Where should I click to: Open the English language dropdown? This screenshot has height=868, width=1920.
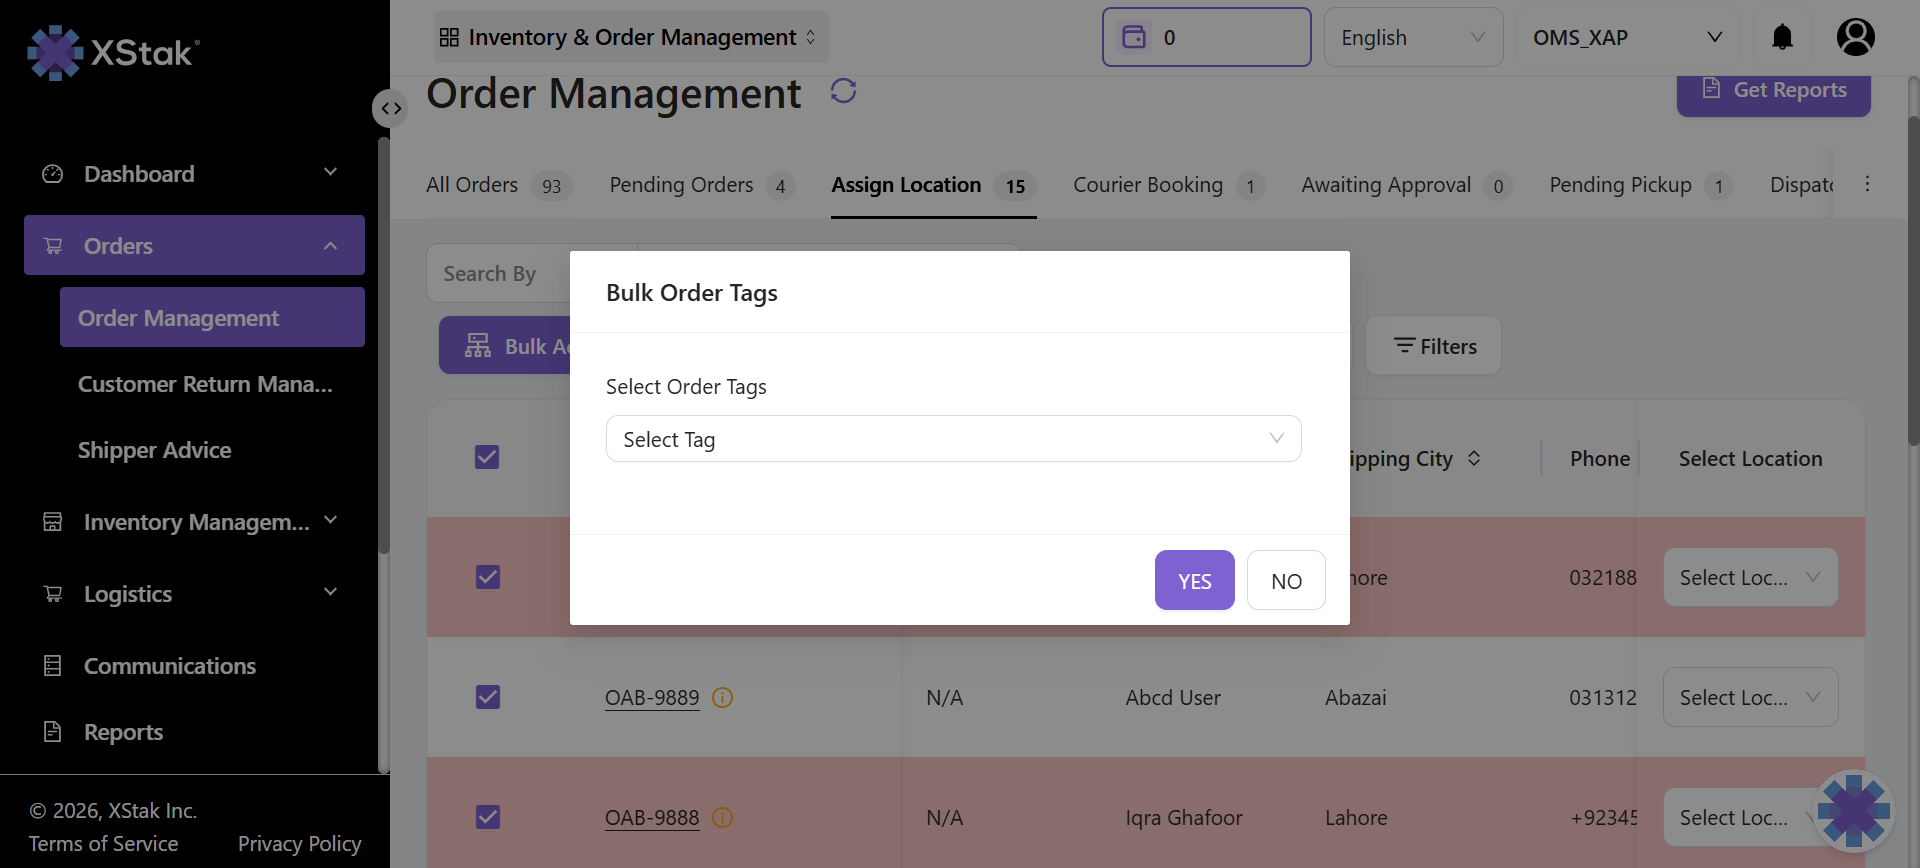1412,38
